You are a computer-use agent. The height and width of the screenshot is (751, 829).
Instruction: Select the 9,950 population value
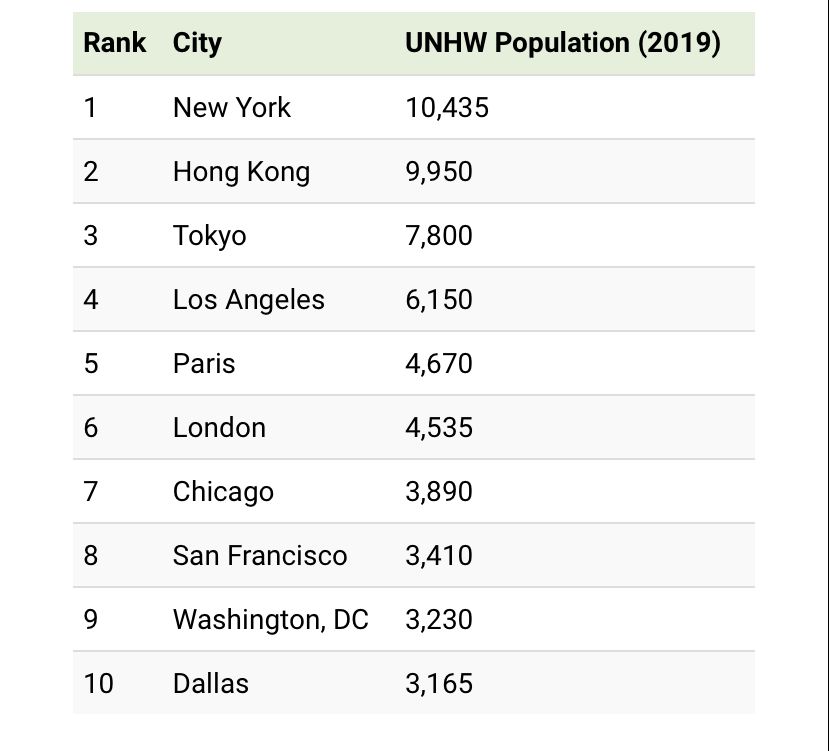439,171
